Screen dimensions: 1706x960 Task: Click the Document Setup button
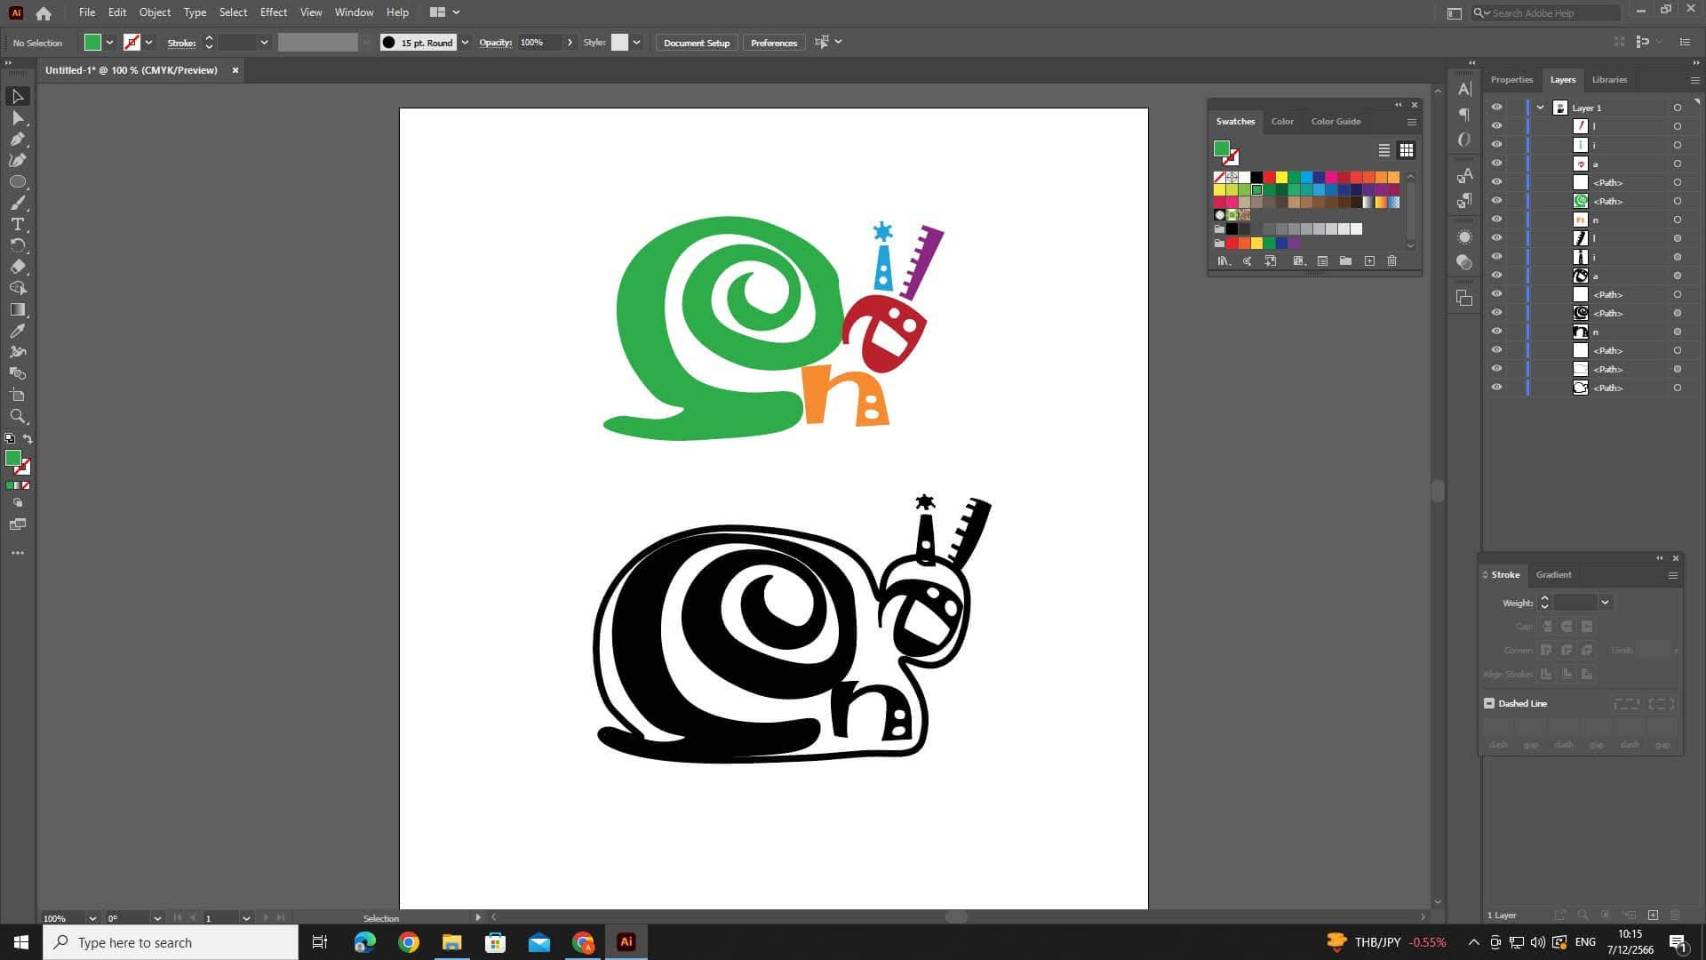[696, 43]
